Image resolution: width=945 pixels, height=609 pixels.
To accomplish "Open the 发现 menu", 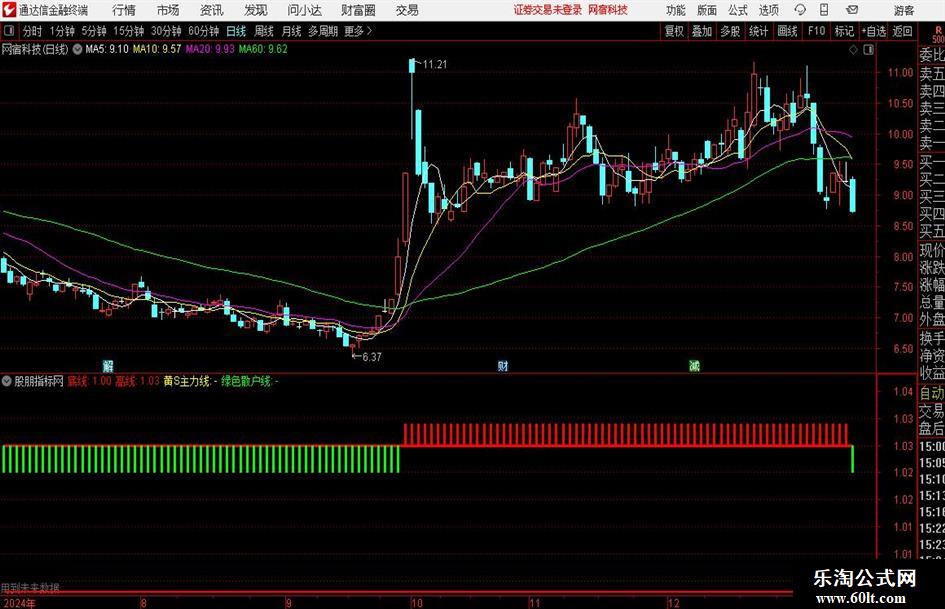I will [x=256, y=10].
